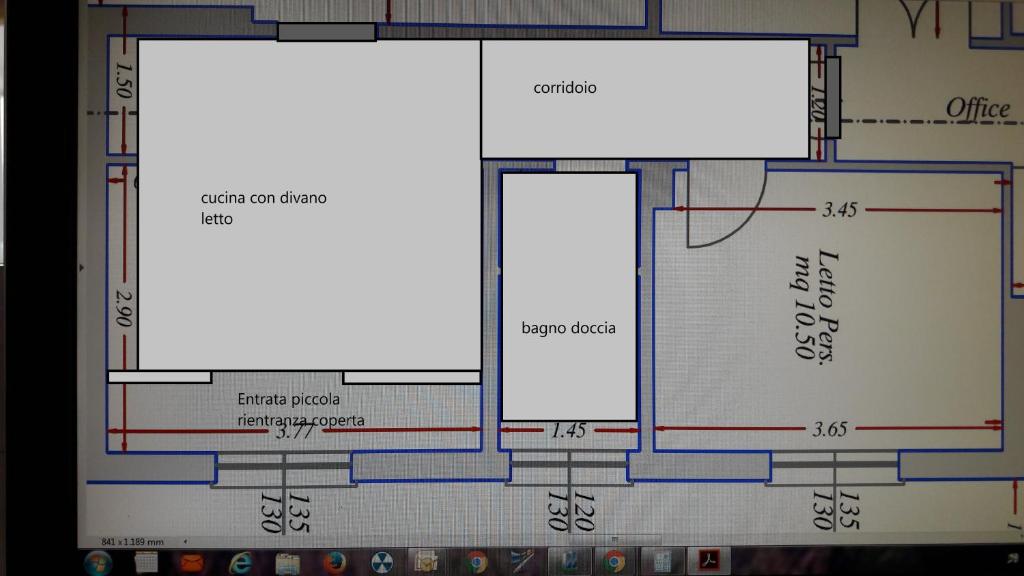1024x576 pixels.
Task: Switch to the Word taskbar window
Action: click(x=569, y=562)
